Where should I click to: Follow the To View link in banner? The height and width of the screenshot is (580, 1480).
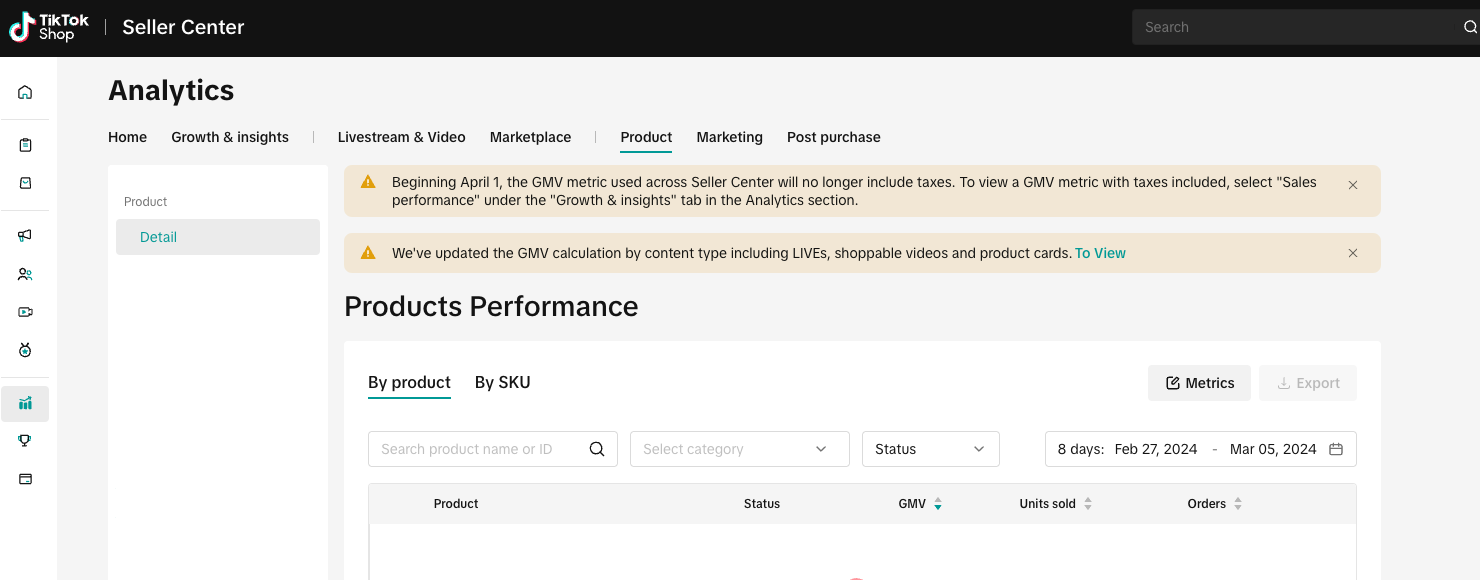(1100, 253)
